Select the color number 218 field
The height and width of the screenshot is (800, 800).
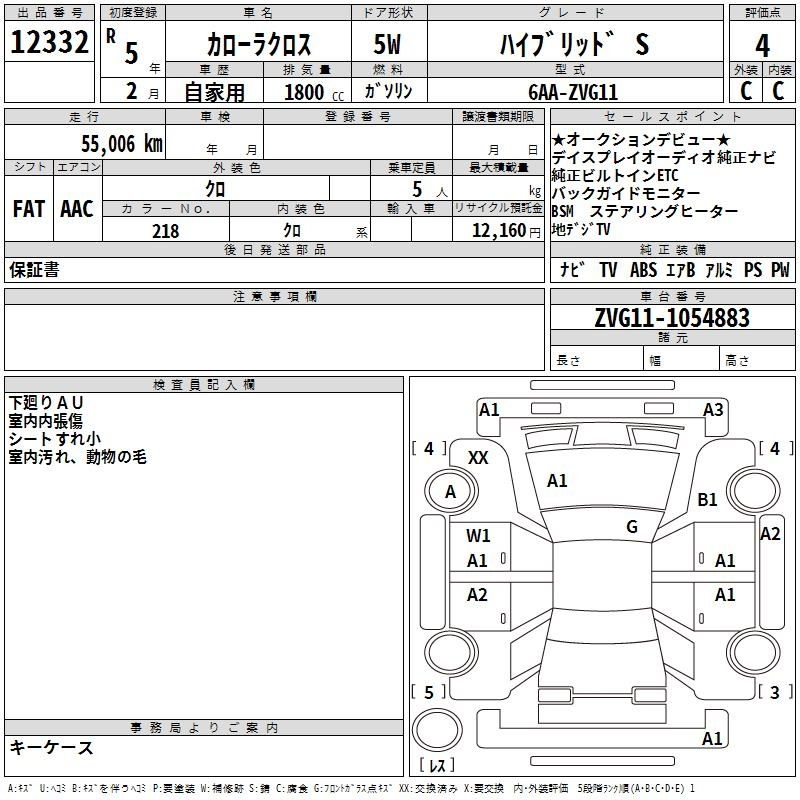tap(166, 231)
